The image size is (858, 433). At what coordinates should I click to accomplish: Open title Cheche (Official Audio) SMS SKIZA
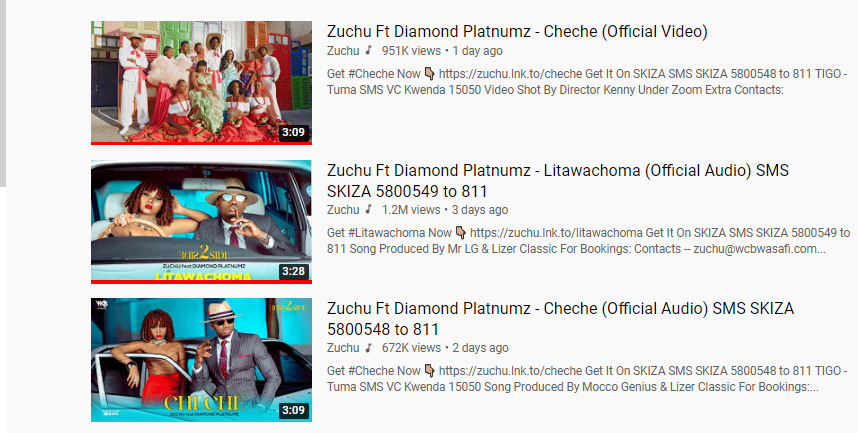[560, 319]
